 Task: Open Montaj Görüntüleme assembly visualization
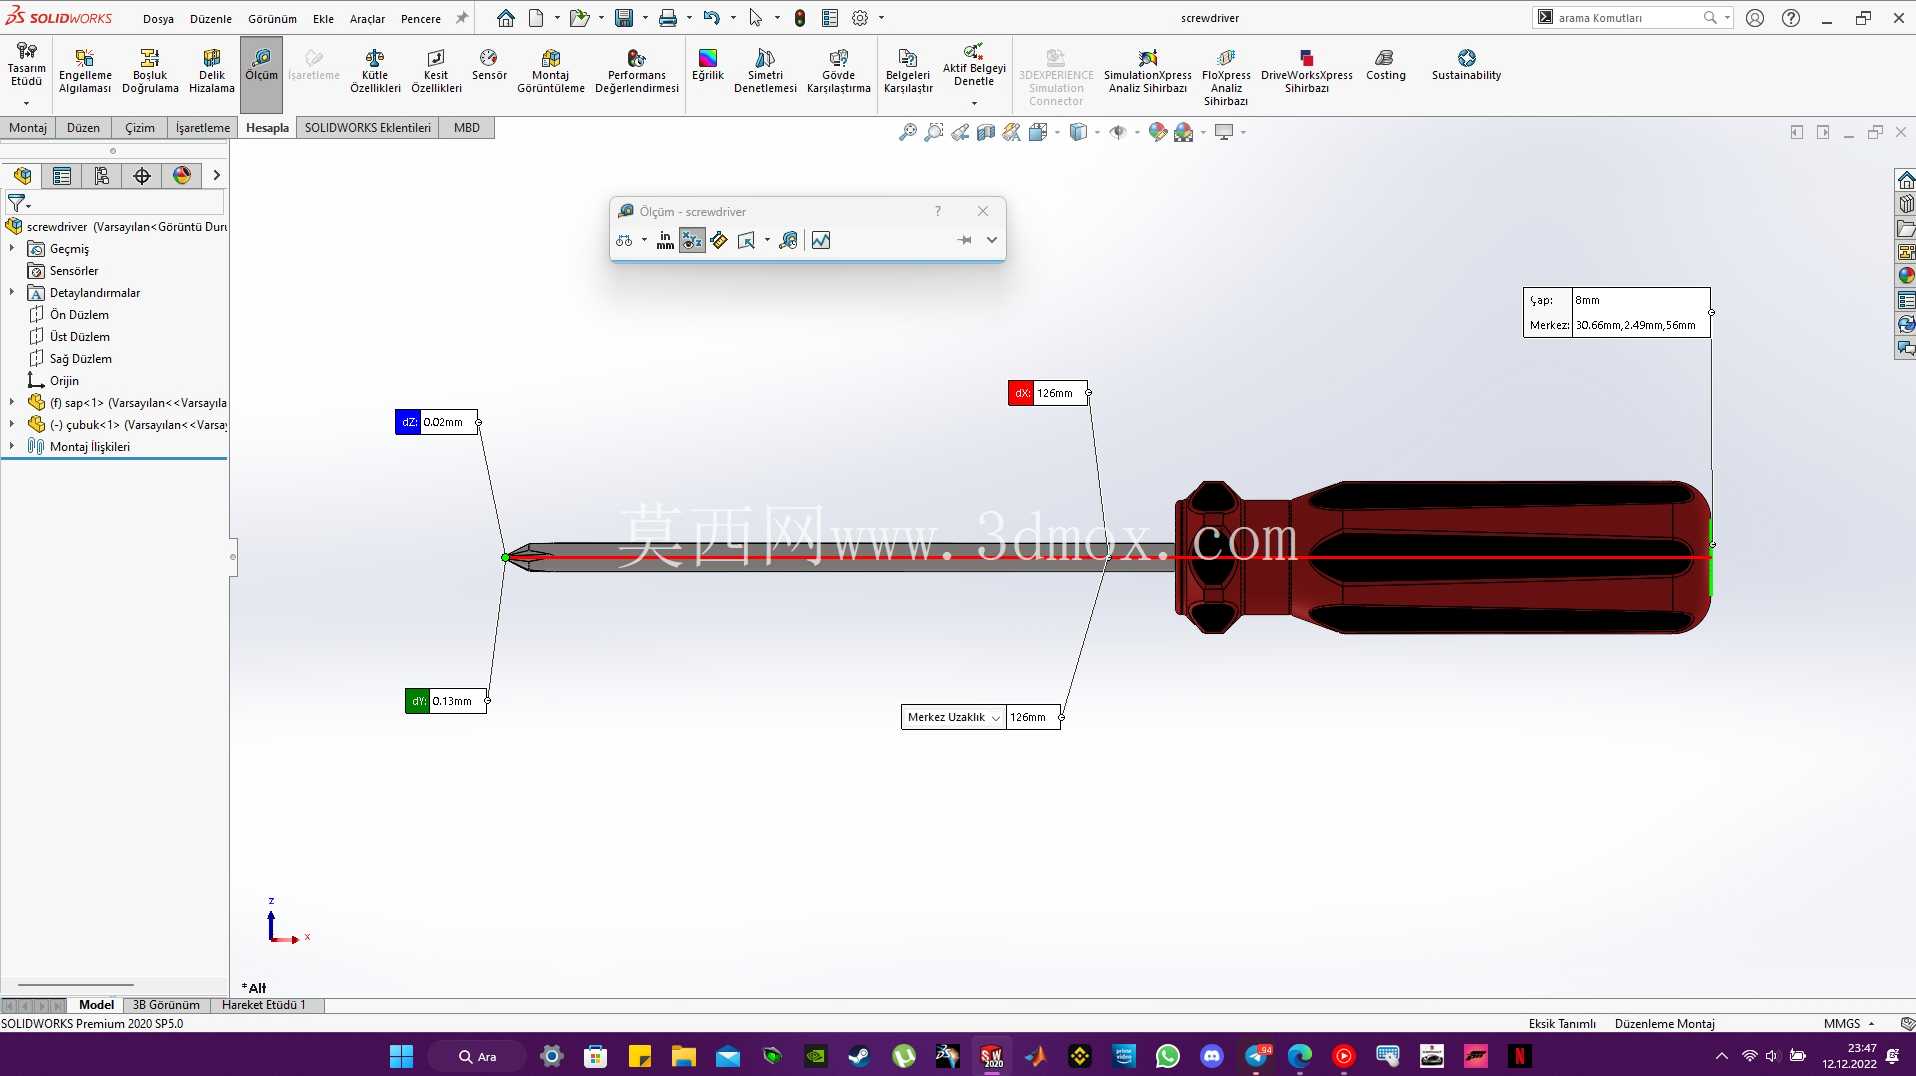click(x=550, y=71)
